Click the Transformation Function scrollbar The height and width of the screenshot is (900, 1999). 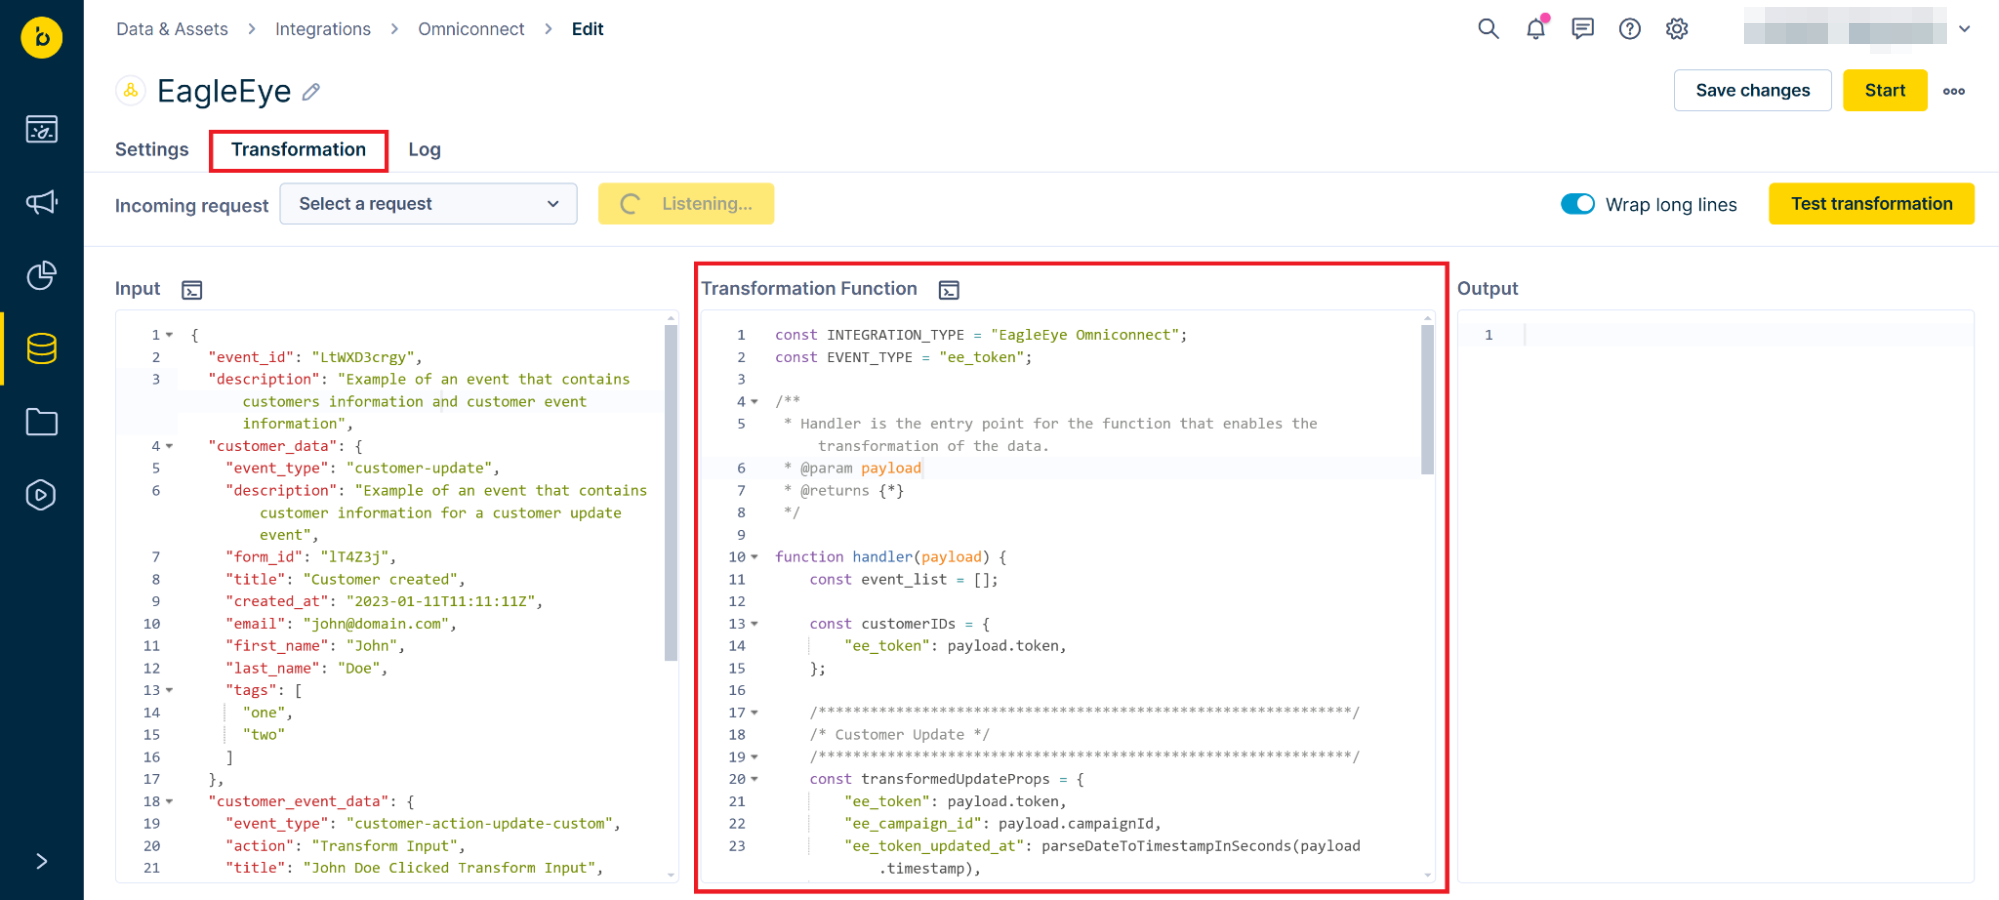coord(1428,398)
